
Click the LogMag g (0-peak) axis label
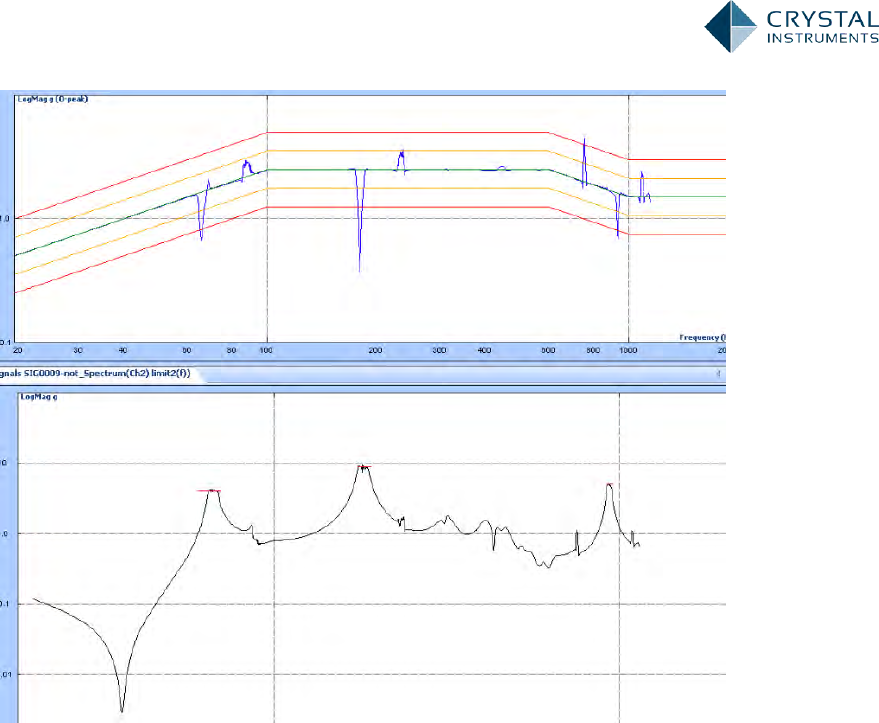(x=53, y=99)
